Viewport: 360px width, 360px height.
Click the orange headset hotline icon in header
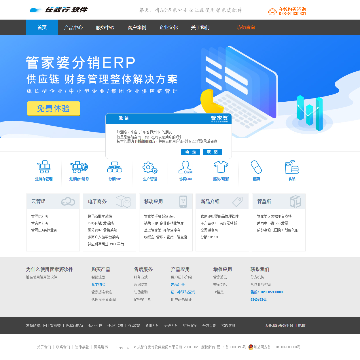click(272, 11)
